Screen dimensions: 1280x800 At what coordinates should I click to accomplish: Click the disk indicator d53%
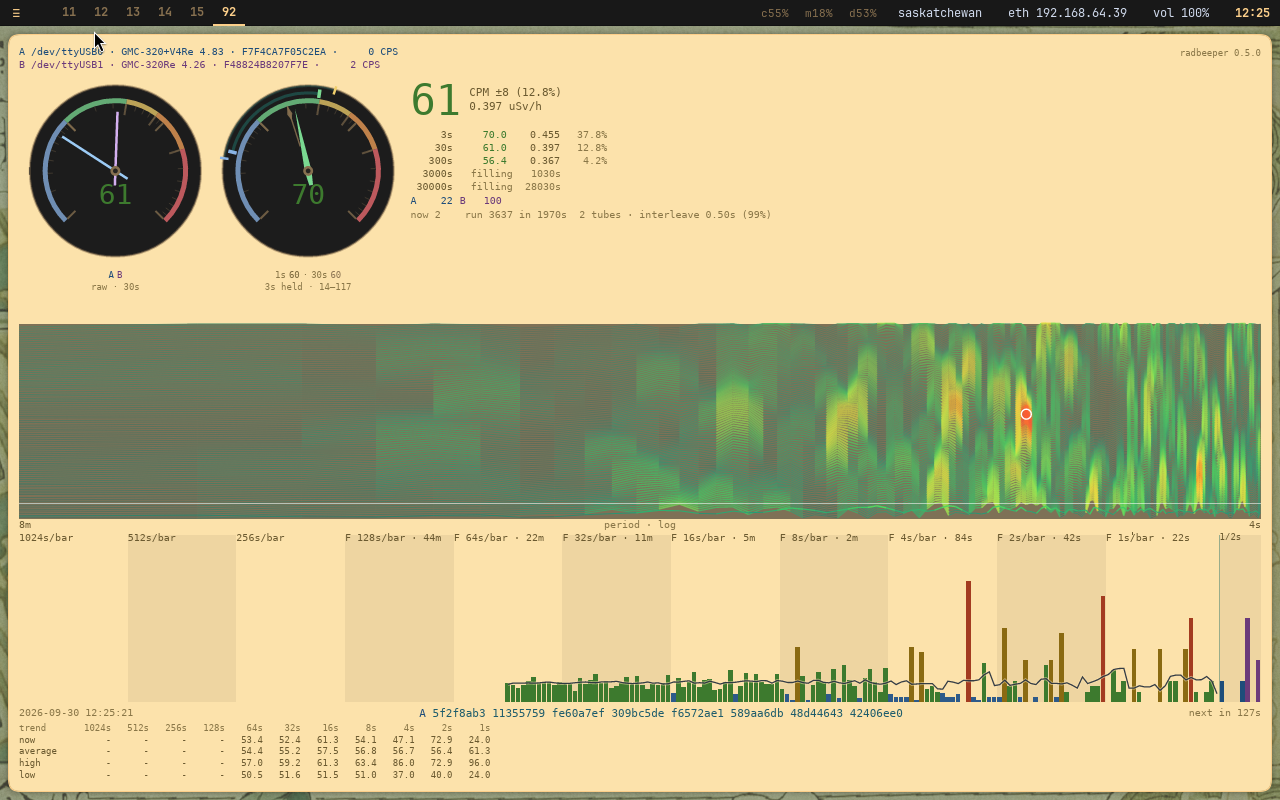pyautogui.click(x=863, y=13)
